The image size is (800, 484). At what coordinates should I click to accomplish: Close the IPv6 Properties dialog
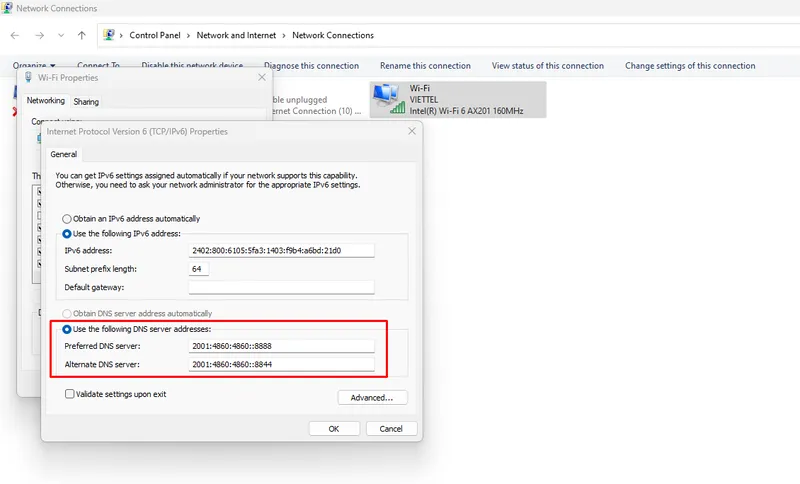[411, 131]
